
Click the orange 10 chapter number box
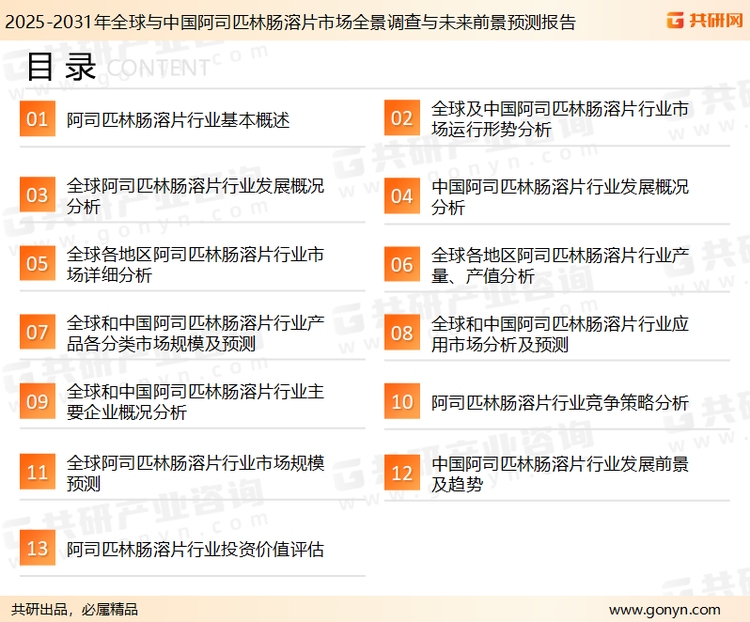pos(402,401)
